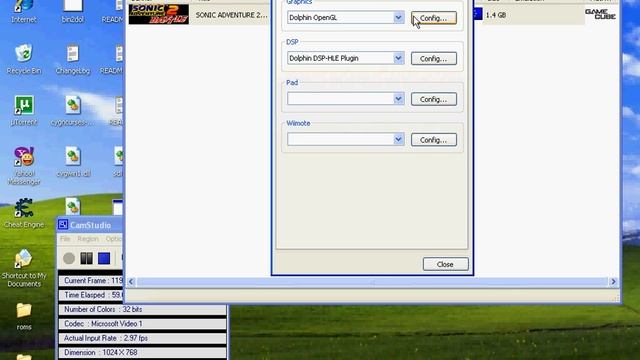Open the Internet desktop icon
This screenshot has width=640, height=360.
point(24,11)
